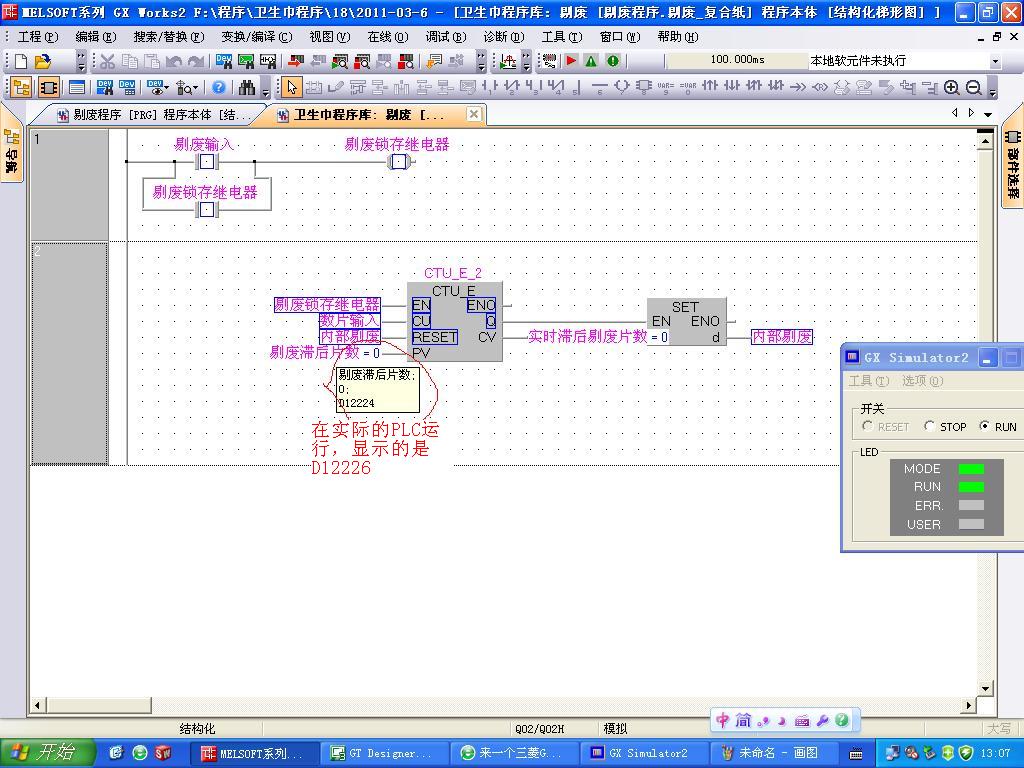
Task: Click the Zoom in magnifier icon
Action: (x=951, y=88)
